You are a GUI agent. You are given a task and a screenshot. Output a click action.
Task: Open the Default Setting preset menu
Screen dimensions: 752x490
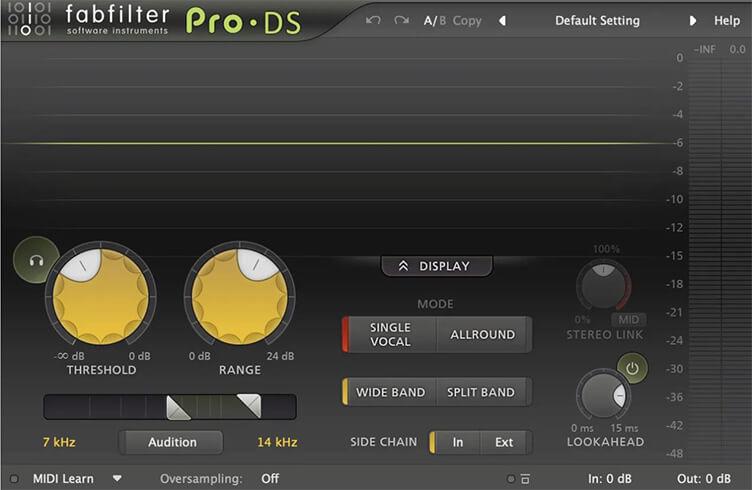tap(597, 21)
